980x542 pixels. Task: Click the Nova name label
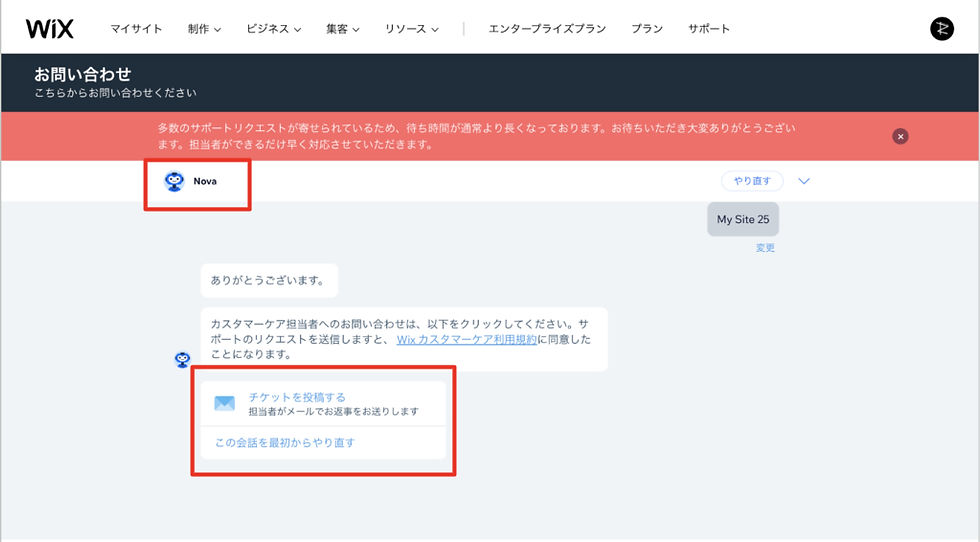tap(205, 181)
